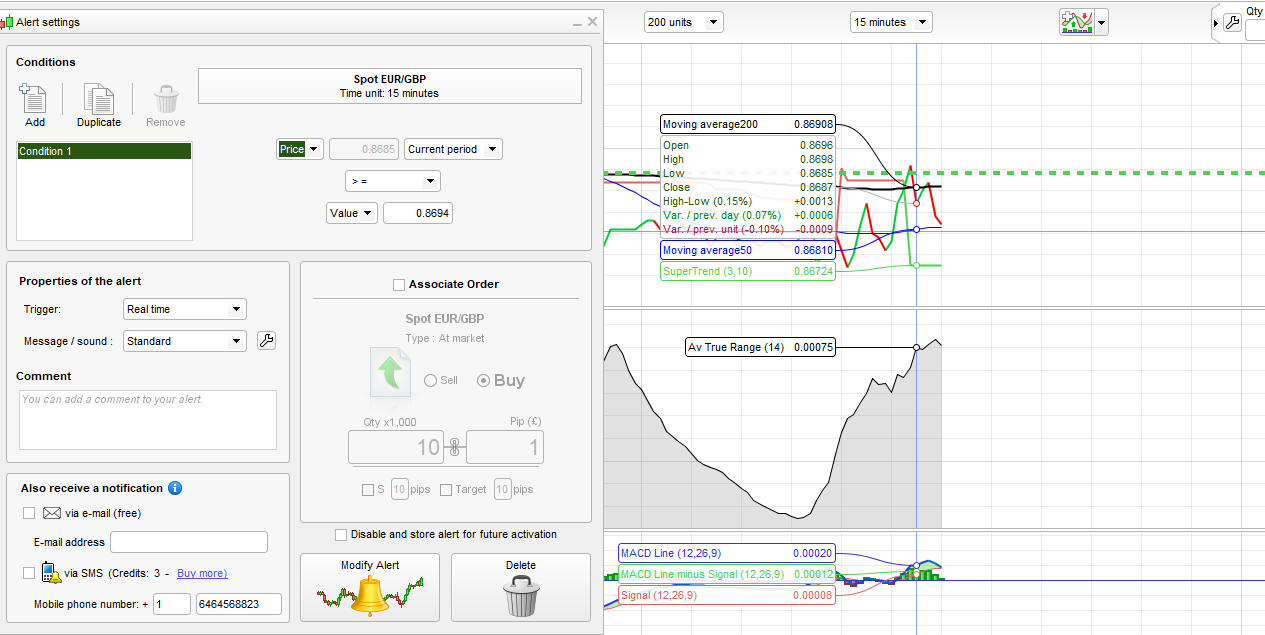Click the Buy more credits link
This screenshot has width=1265, height=635.
[x=202, y=573]
